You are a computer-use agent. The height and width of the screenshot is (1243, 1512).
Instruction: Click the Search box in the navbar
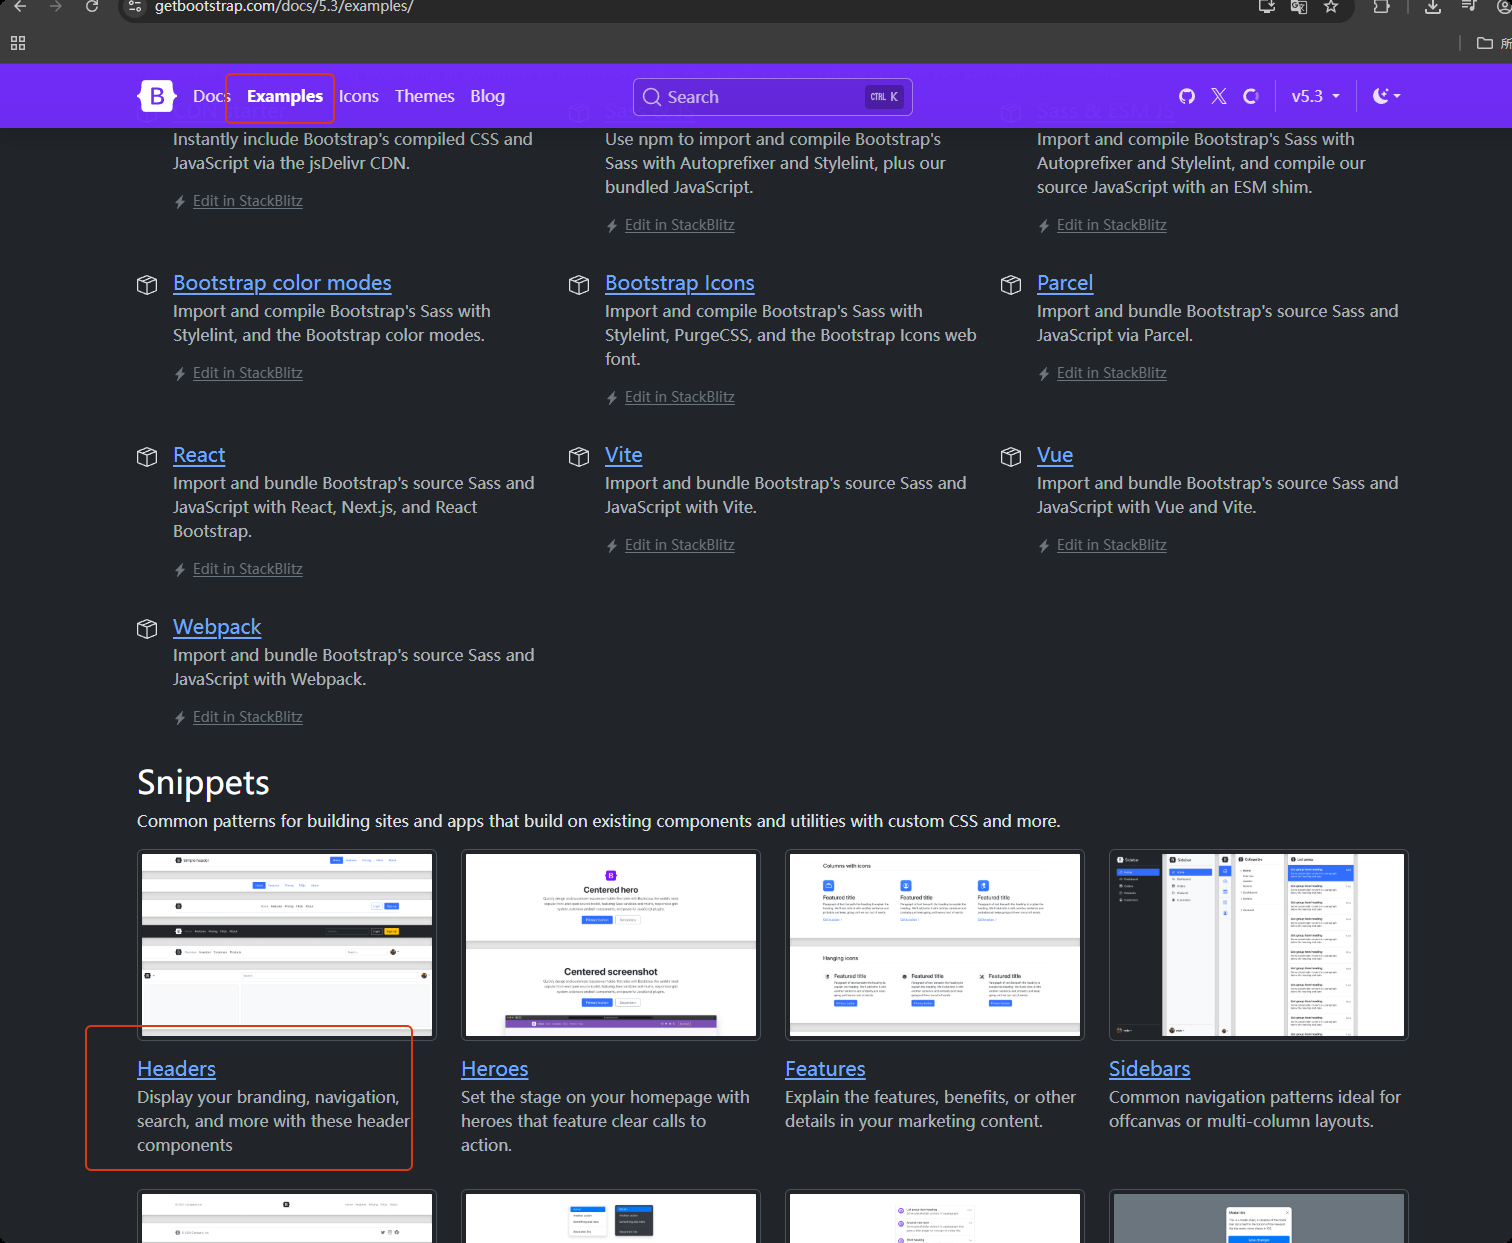click(x=773, y=97)
